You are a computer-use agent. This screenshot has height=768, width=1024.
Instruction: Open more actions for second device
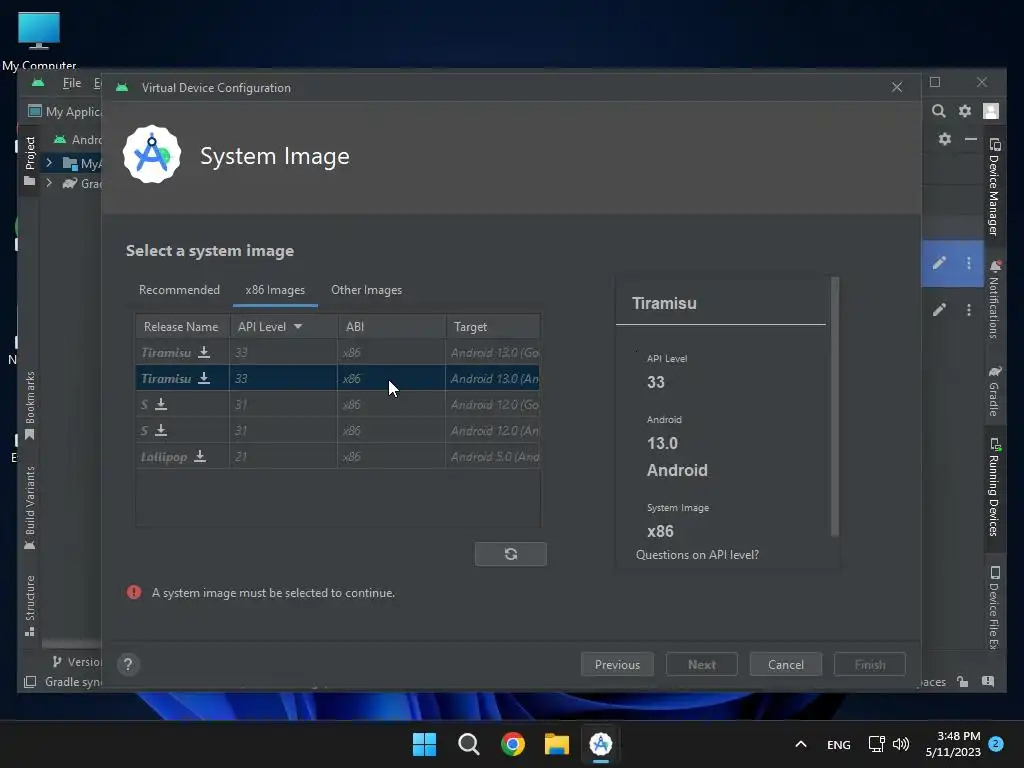tap(968, 310)
